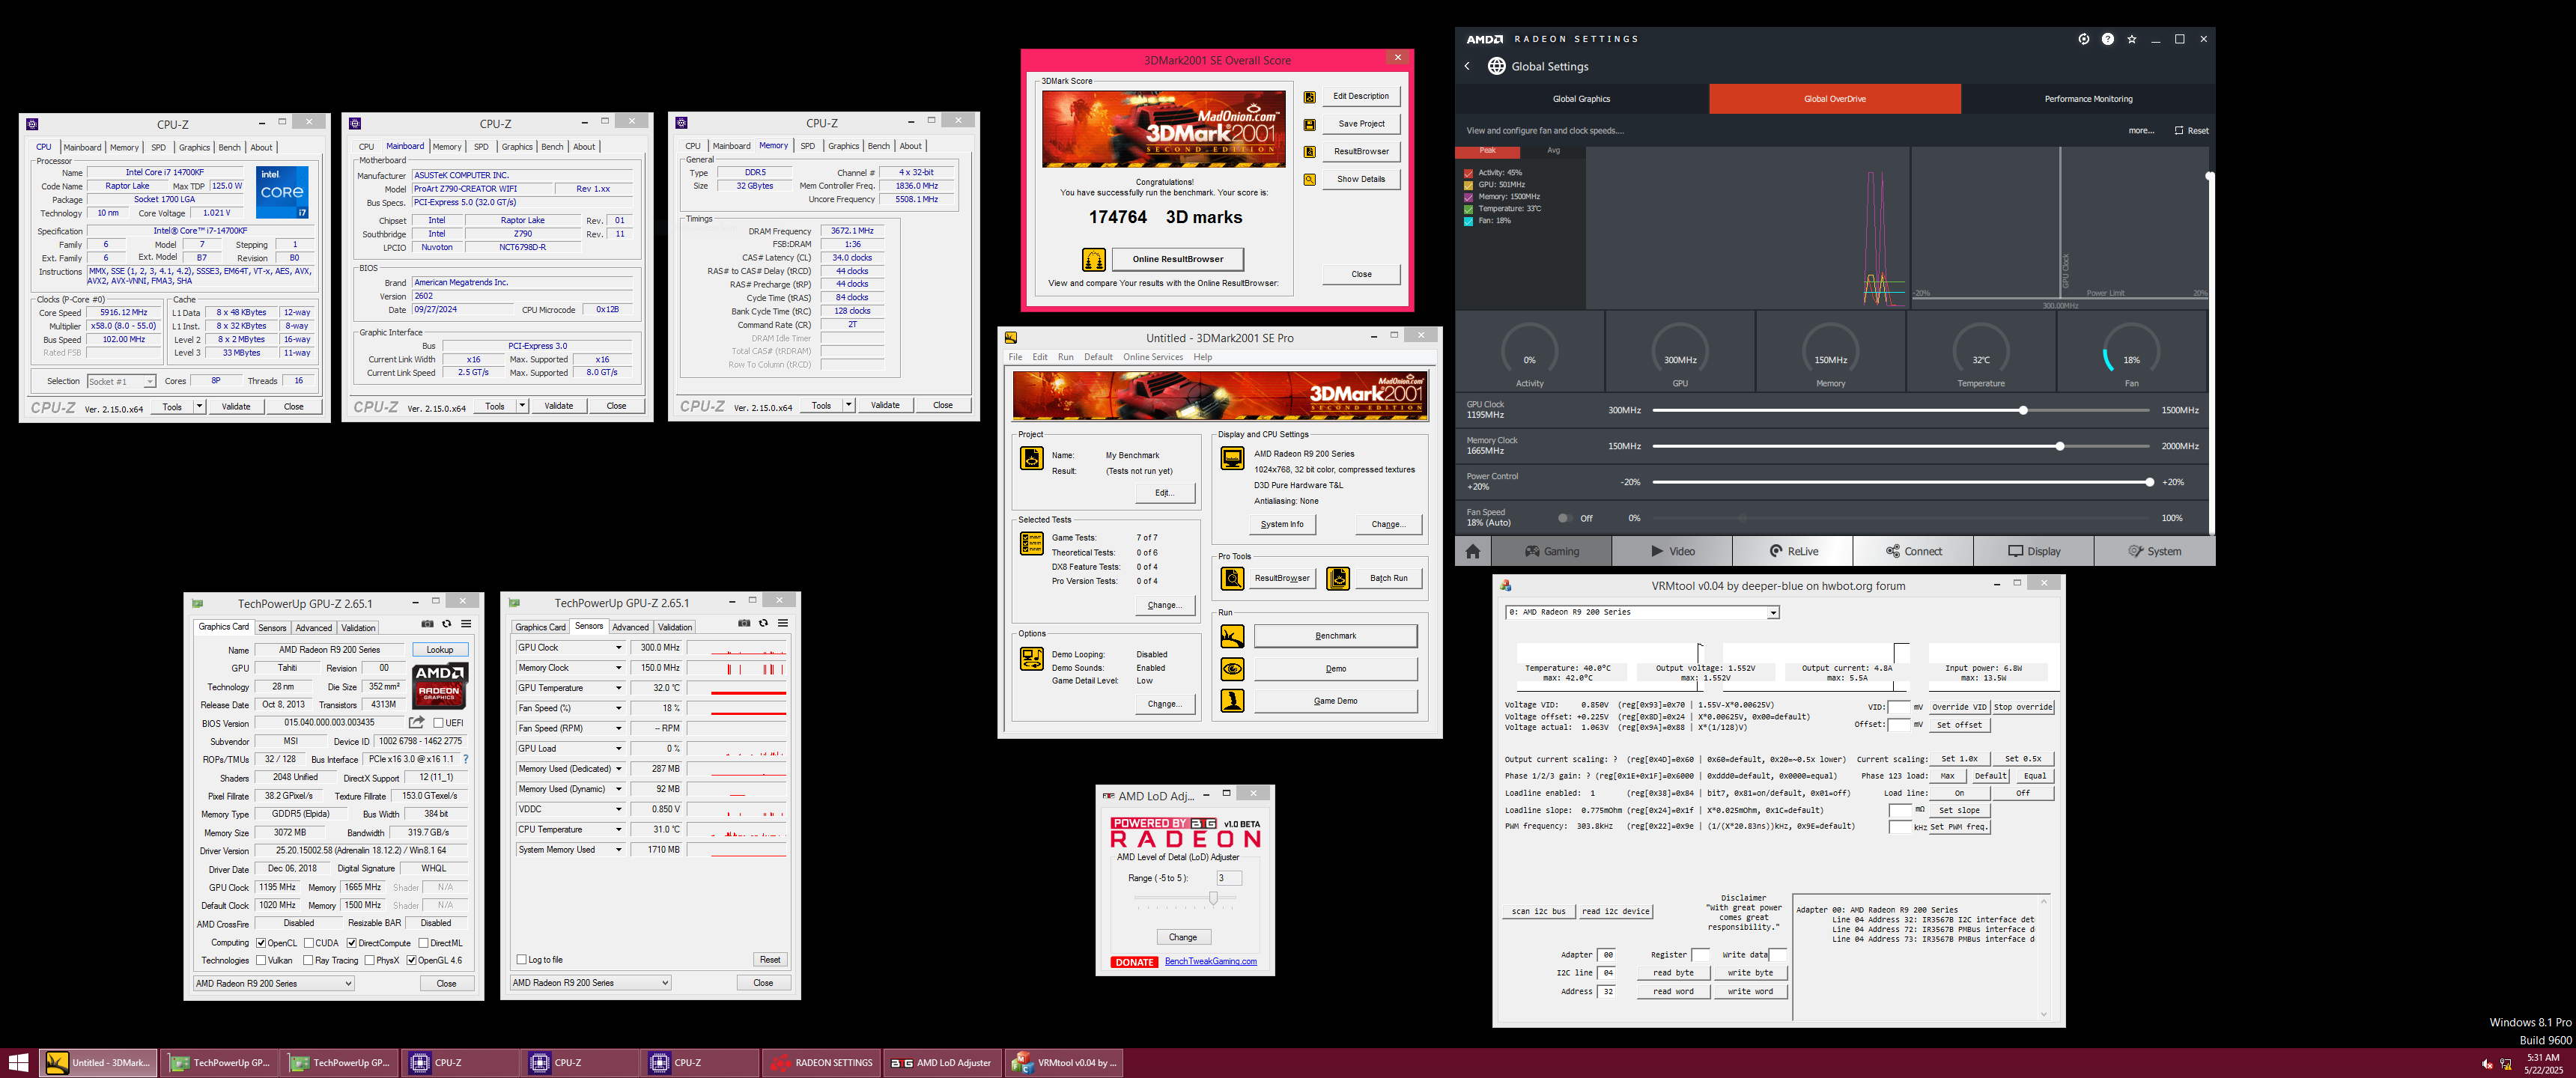Toggle the UEFI checkbox in GPU-Z

click(x=439, y=723)
